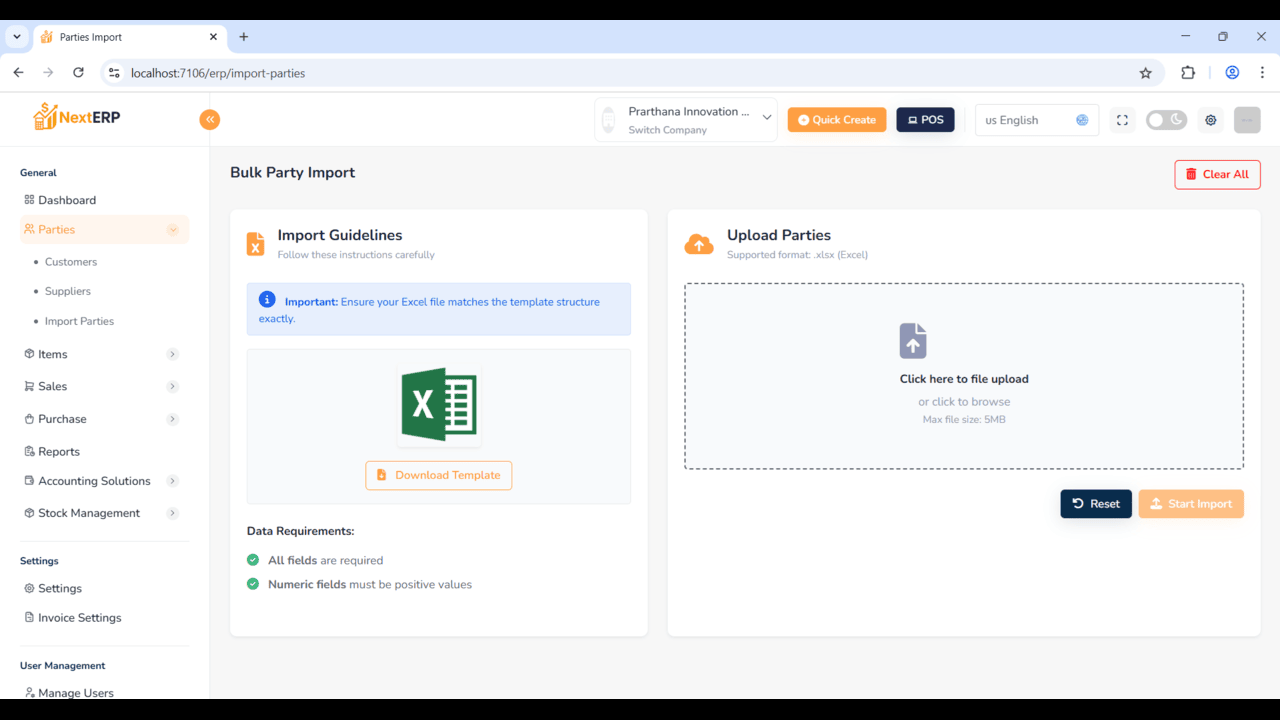Click the file upload dropzone
1280x720 pixels.
[x=963, y=375]
